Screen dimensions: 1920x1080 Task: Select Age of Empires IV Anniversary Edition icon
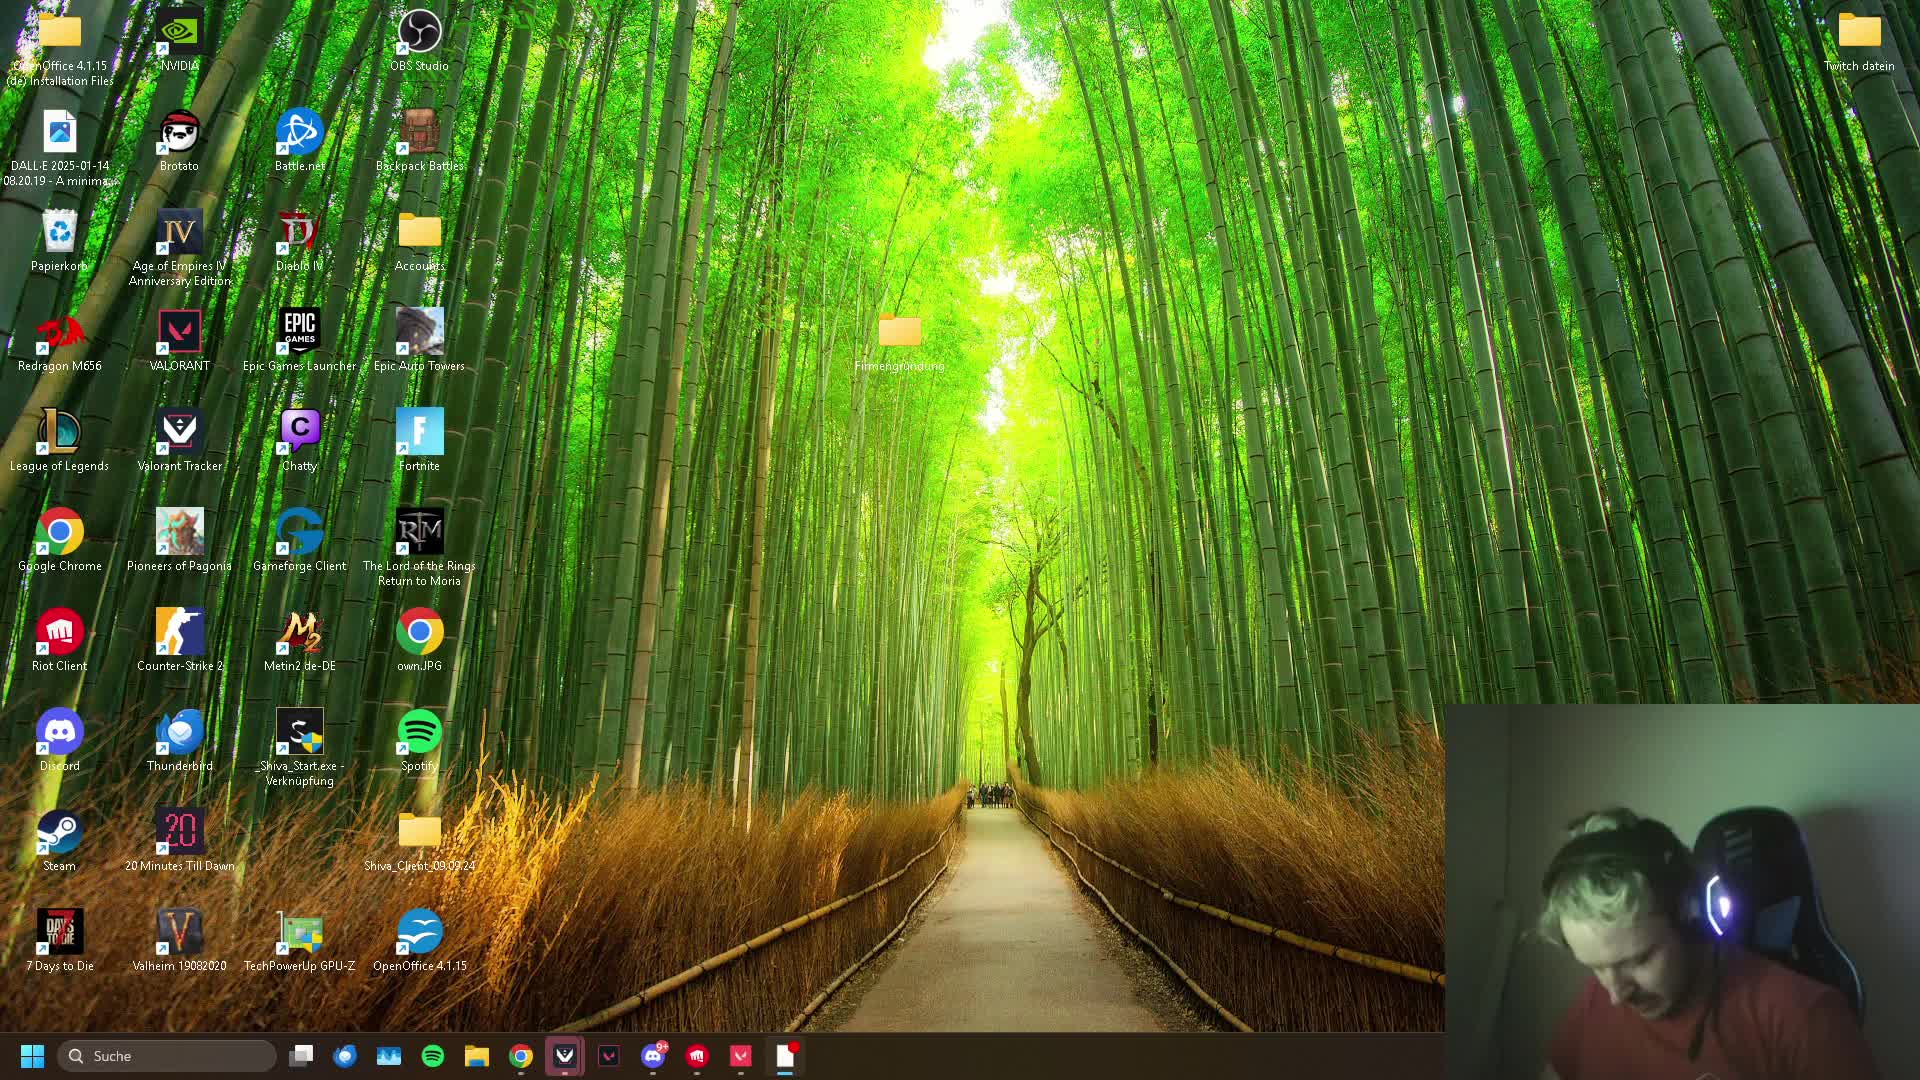point(179,247)
